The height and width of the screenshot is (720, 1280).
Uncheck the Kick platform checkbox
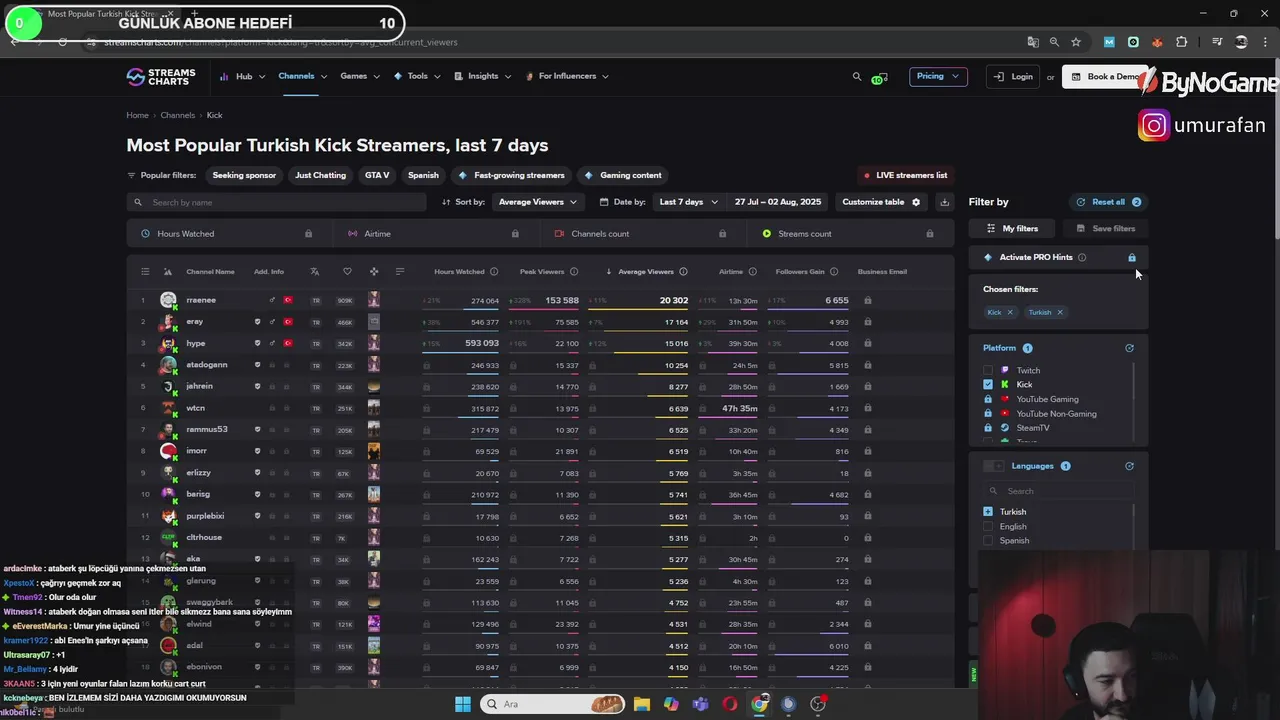pos(988,384)
